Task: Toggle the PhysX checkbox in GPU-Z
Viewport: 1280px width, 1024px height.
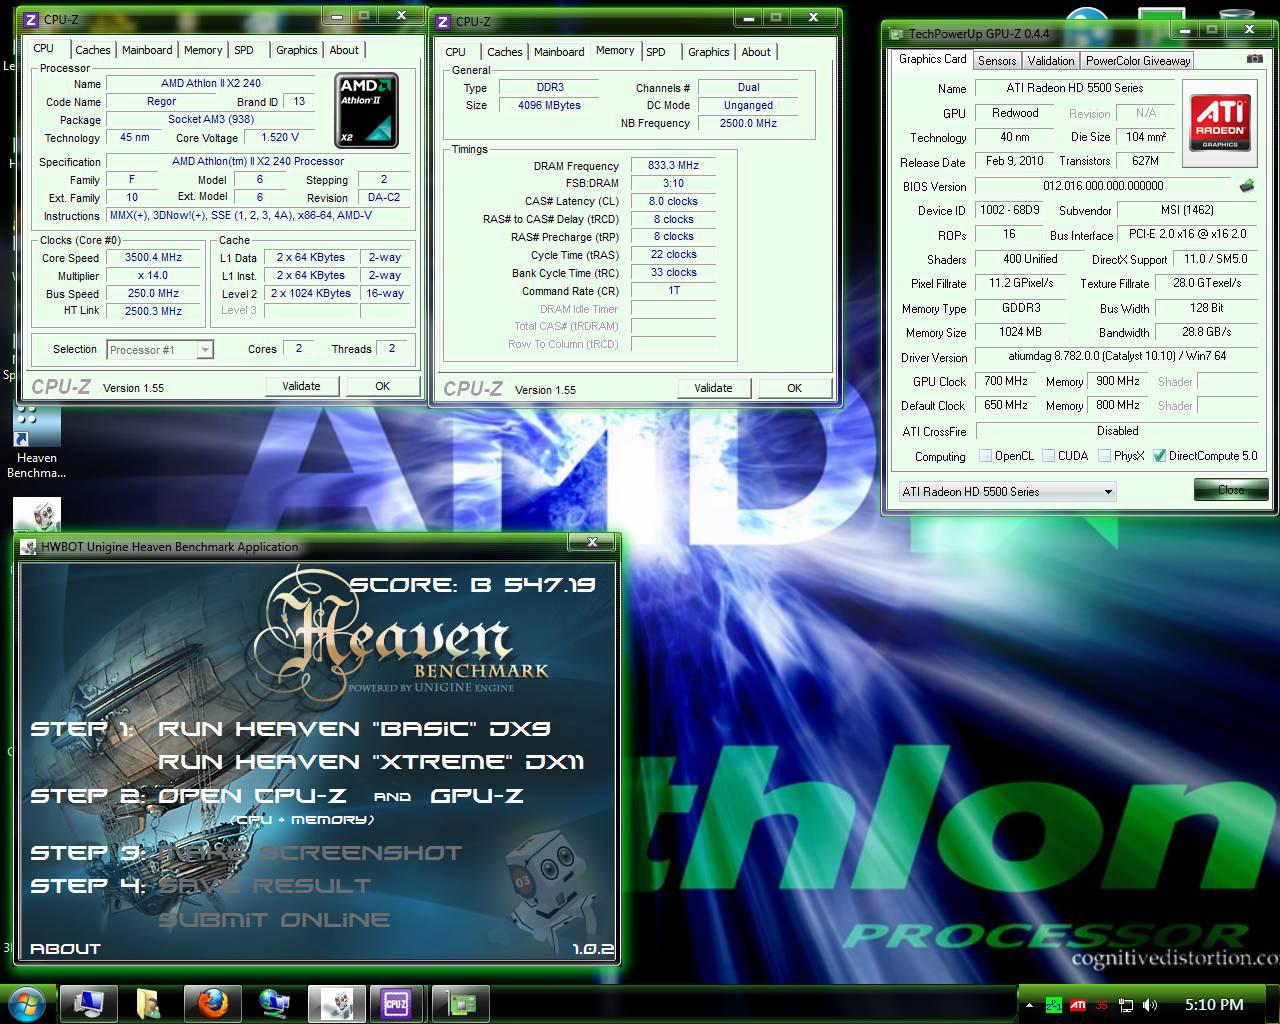Action: pyautogui.click(x=1104, y=456)
